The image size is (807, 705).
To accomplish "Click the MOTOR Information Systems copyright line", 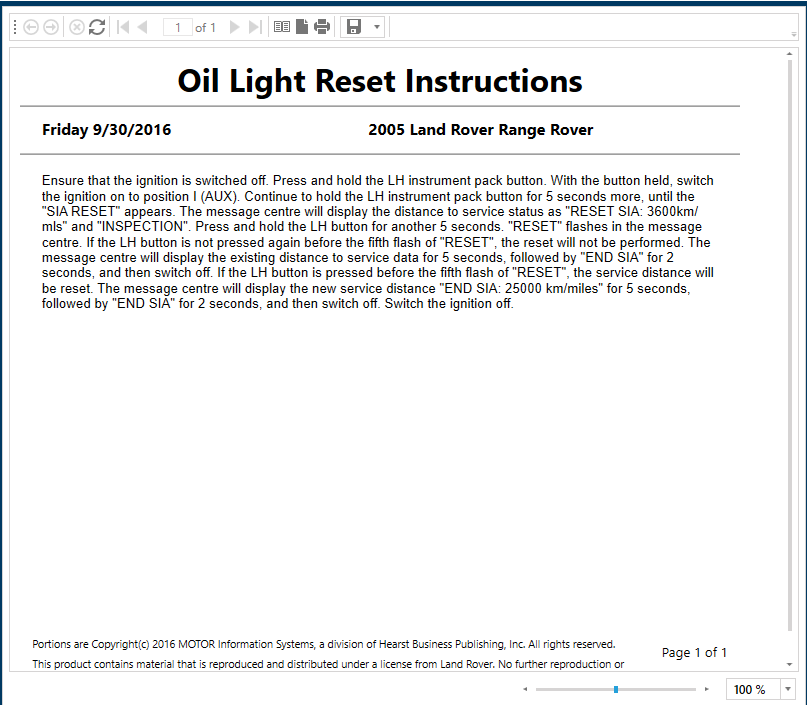I will pos(324,644).
